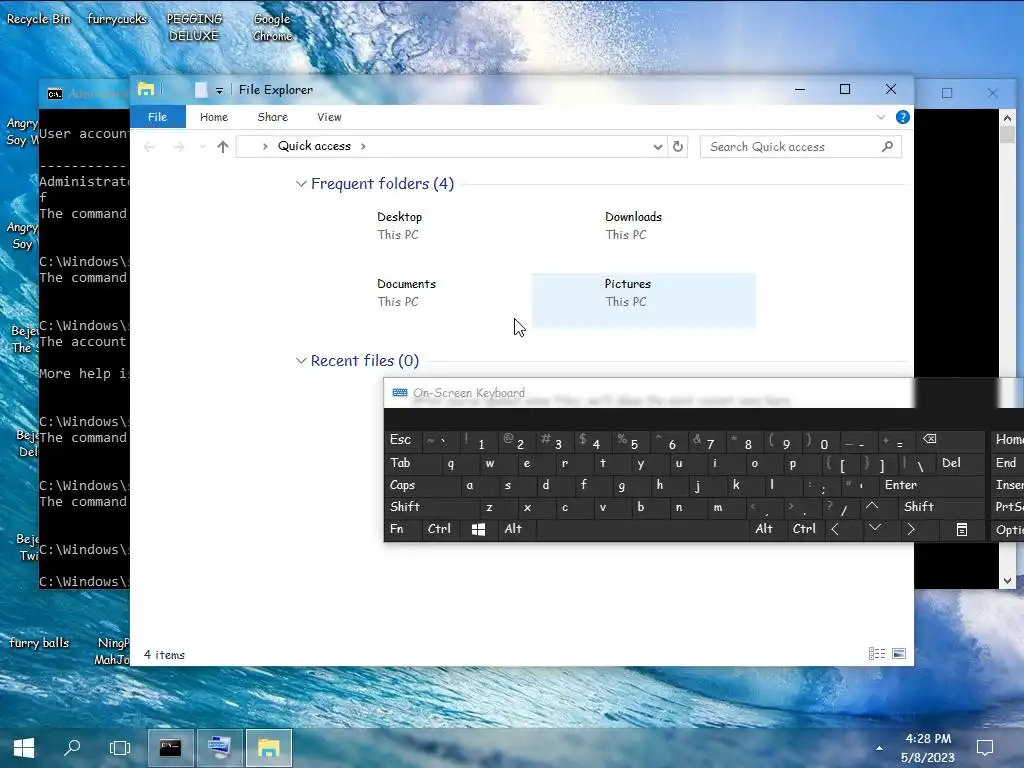
Task: Select the Google Chrome desktop shortcut
Action: click(272, 27)
